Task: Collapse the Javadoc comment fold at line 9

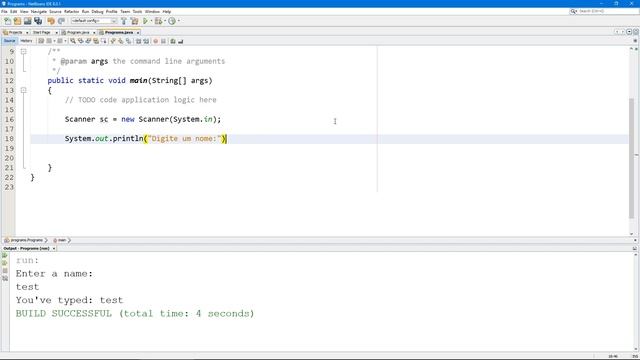Action: click(23, 51)
